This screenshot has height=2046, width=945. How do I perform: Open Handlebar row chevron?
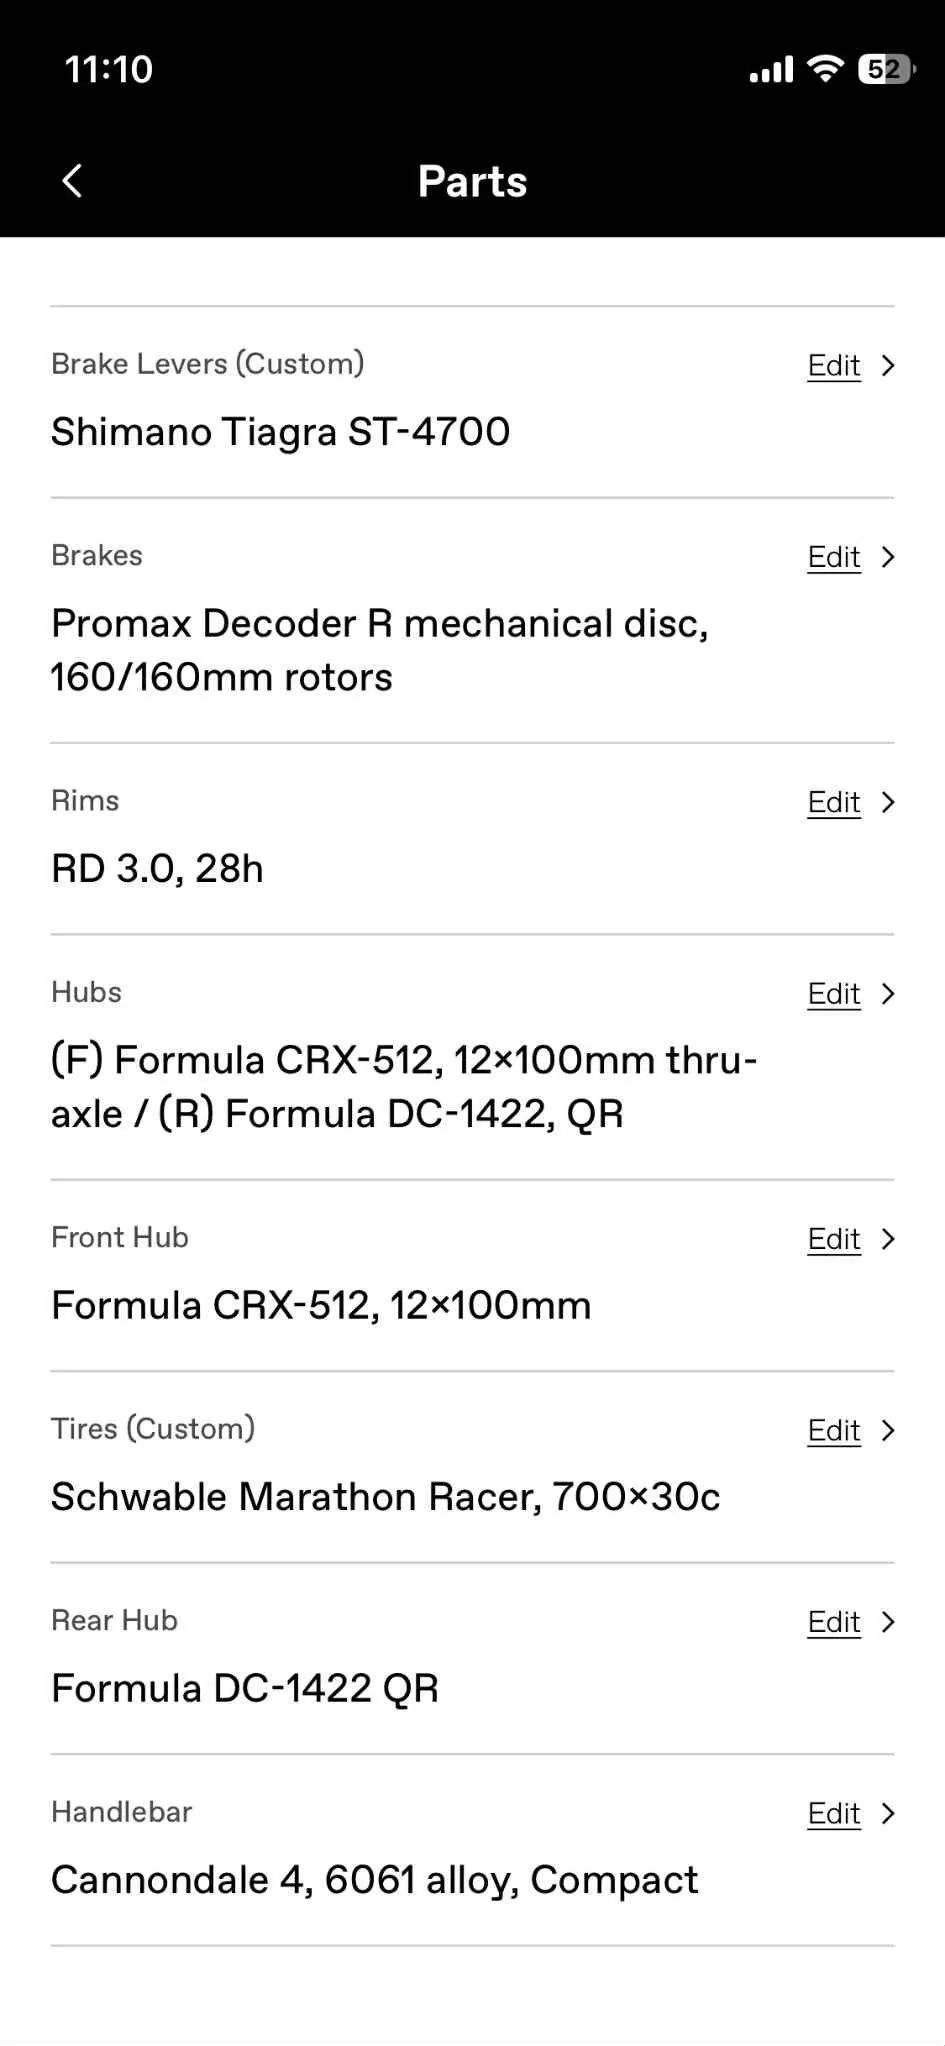[x=888, y=1814]
